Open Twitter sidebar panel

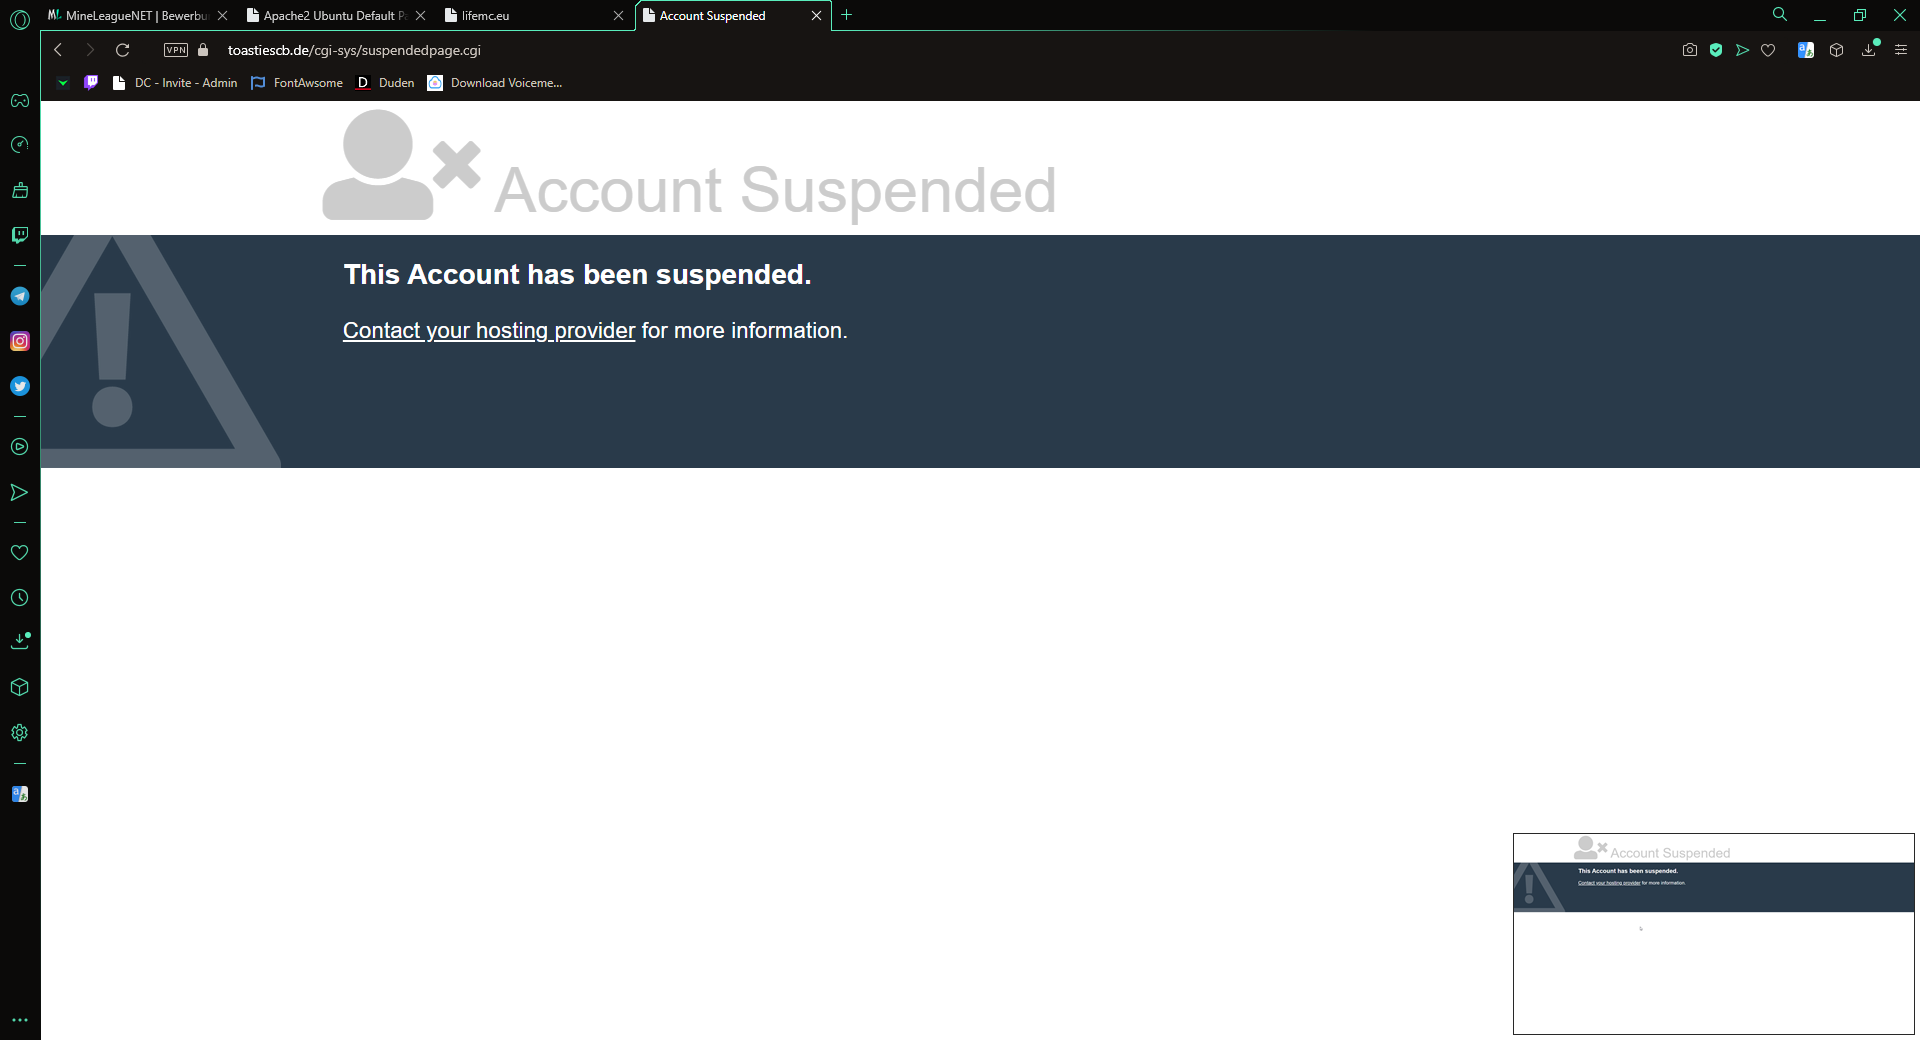tap(20, 386)
